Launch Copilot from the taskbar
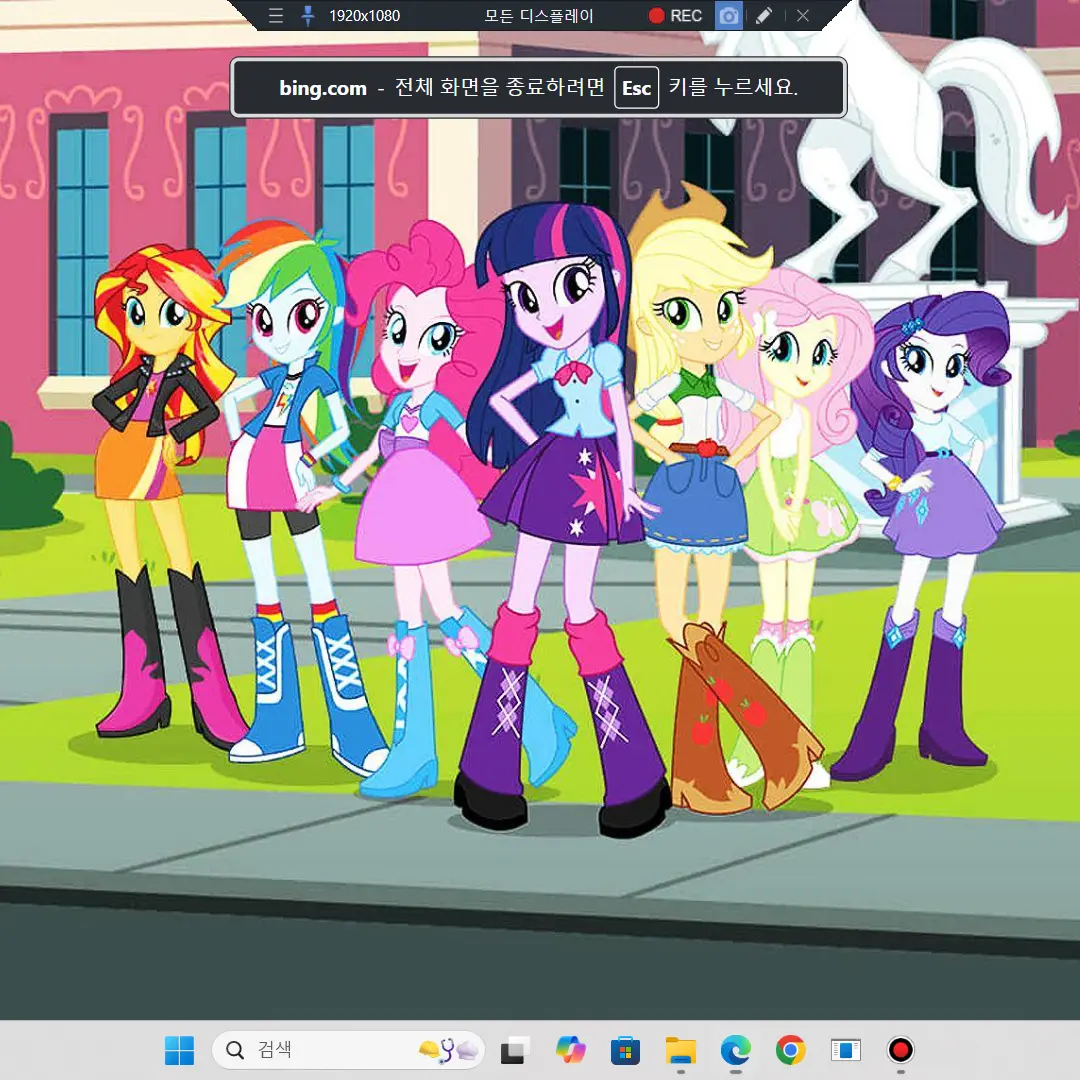Viewport: 1080px width, 1080px height. pos(570,1050)
